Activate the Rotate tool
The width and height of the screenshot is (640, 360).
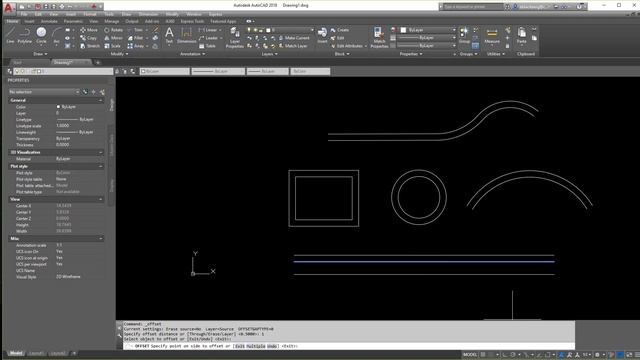pos(113,30)
